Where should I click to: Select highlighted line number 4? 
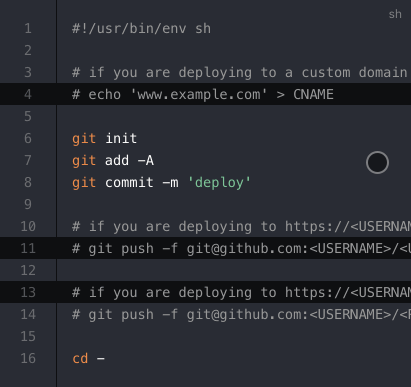(28, 94)
